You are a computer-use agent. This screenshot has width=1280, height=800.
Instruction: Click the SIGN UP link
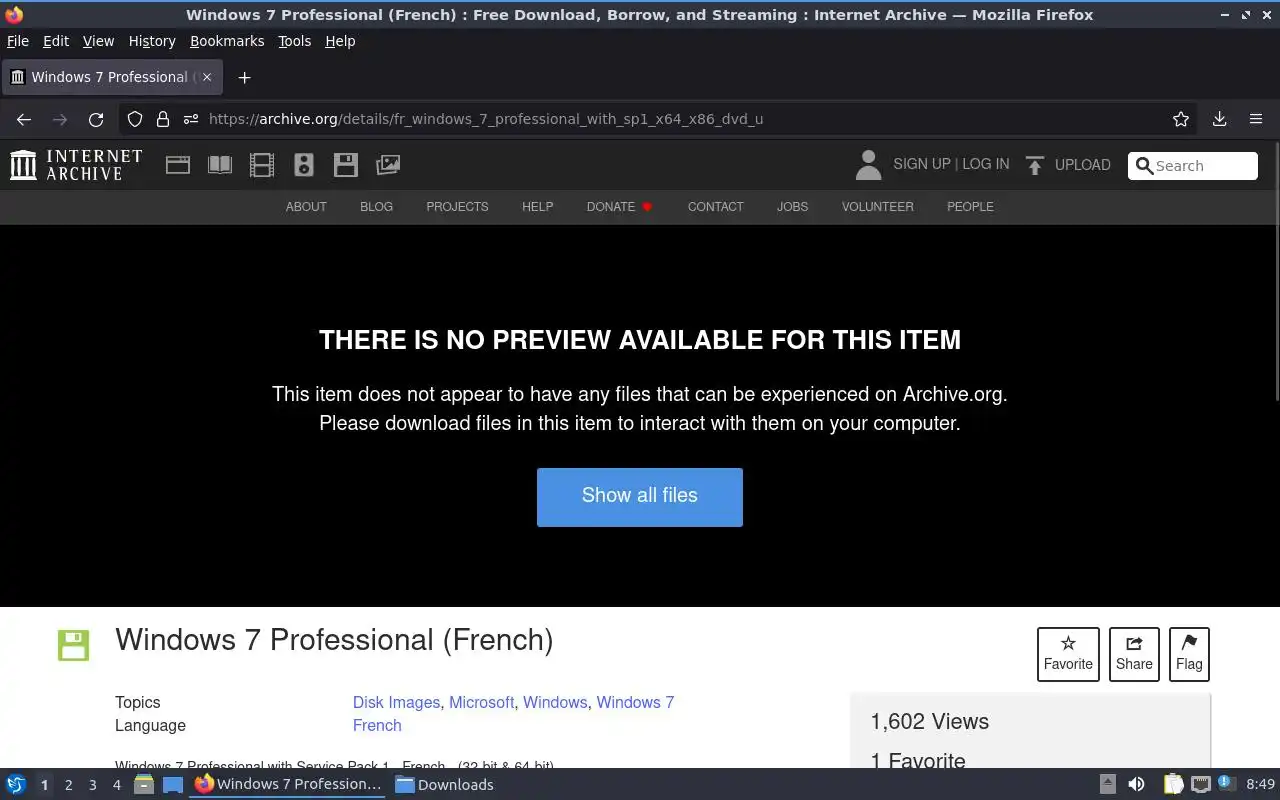(922, 164)
